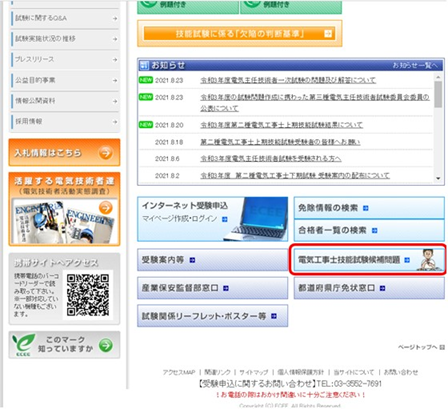Screen dimensions: 448x409
Task: Open 情報公開資料 sidebar item
Action: (x=65, y=101)
